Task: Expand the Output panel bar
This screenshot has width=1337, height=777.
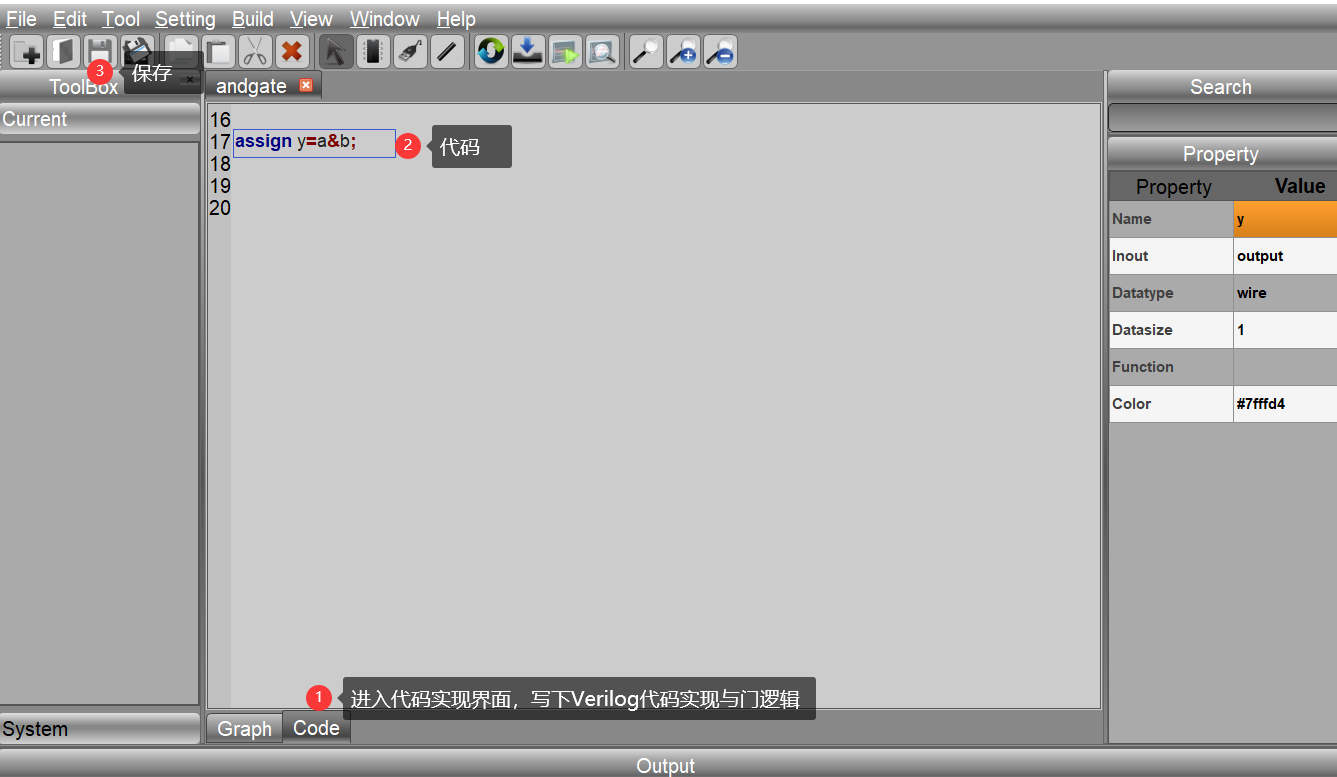Action: 668,765
